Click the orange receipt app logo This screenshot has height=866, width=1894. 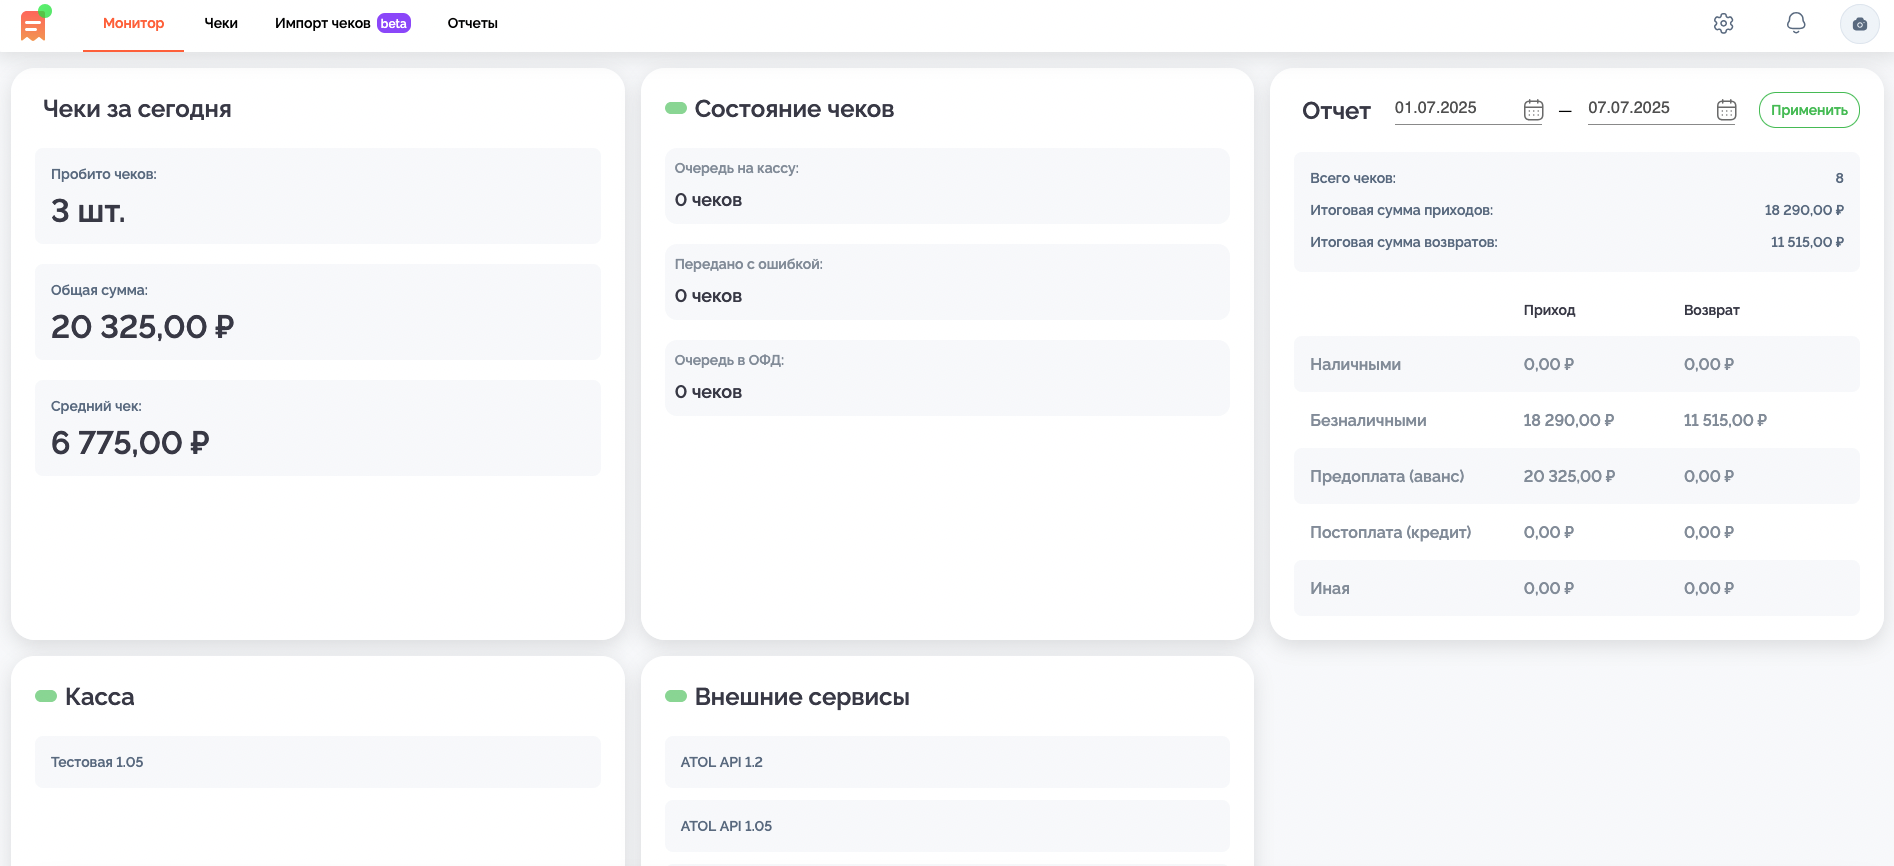(34, 25)
